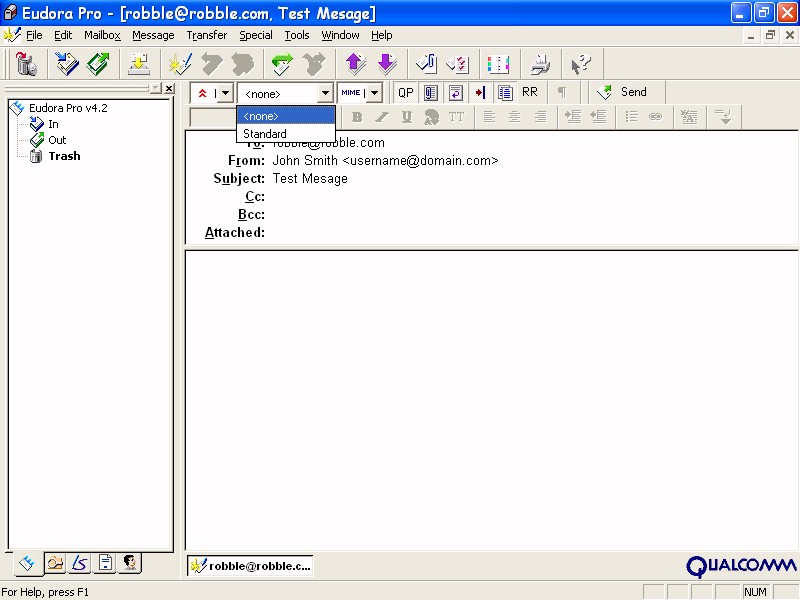
Task: Toggle Tabs in Body button
Action: pyautogui.click(x=480, y=92)
